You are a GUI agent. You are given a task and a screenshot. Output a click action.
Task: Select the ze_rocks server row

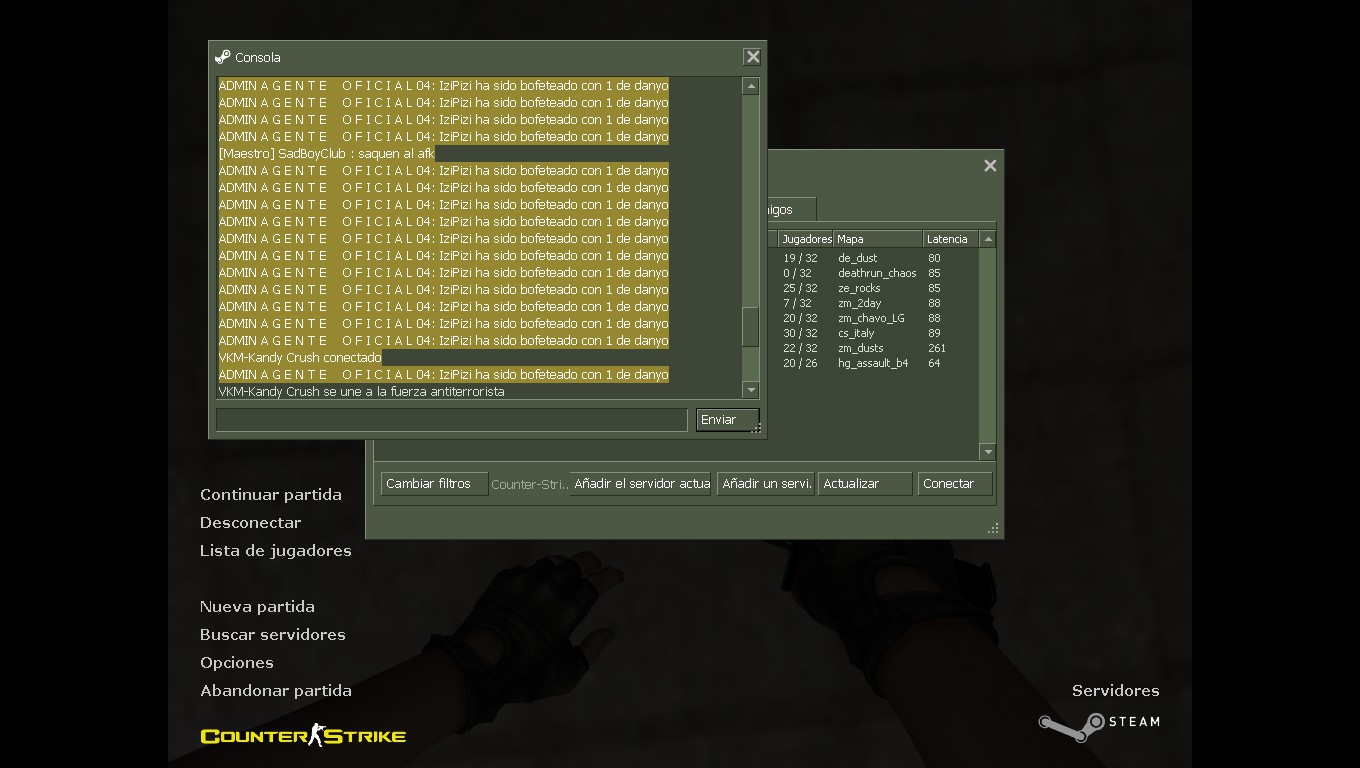point(873,288)
